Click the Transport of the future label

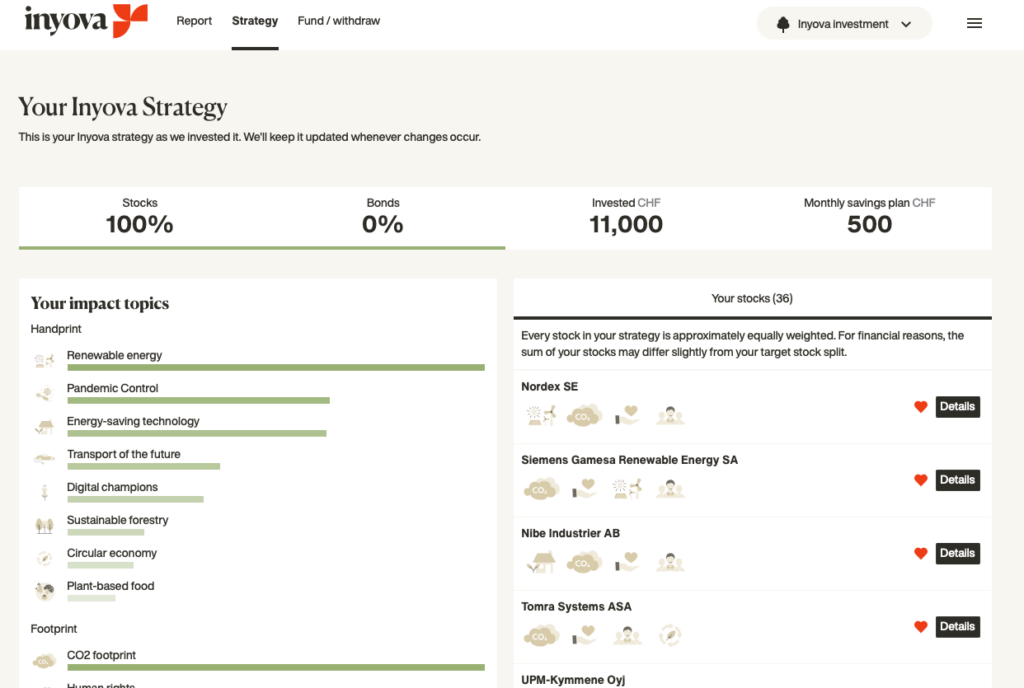123,454
